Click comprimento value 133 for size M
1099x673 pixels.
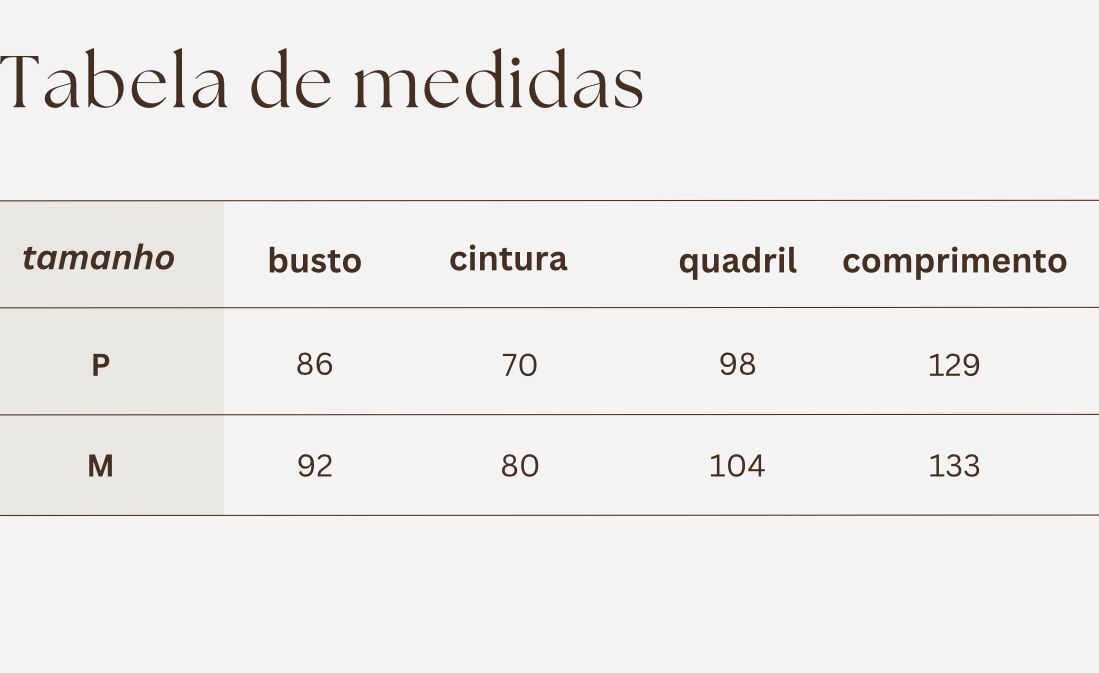(954, 466)
